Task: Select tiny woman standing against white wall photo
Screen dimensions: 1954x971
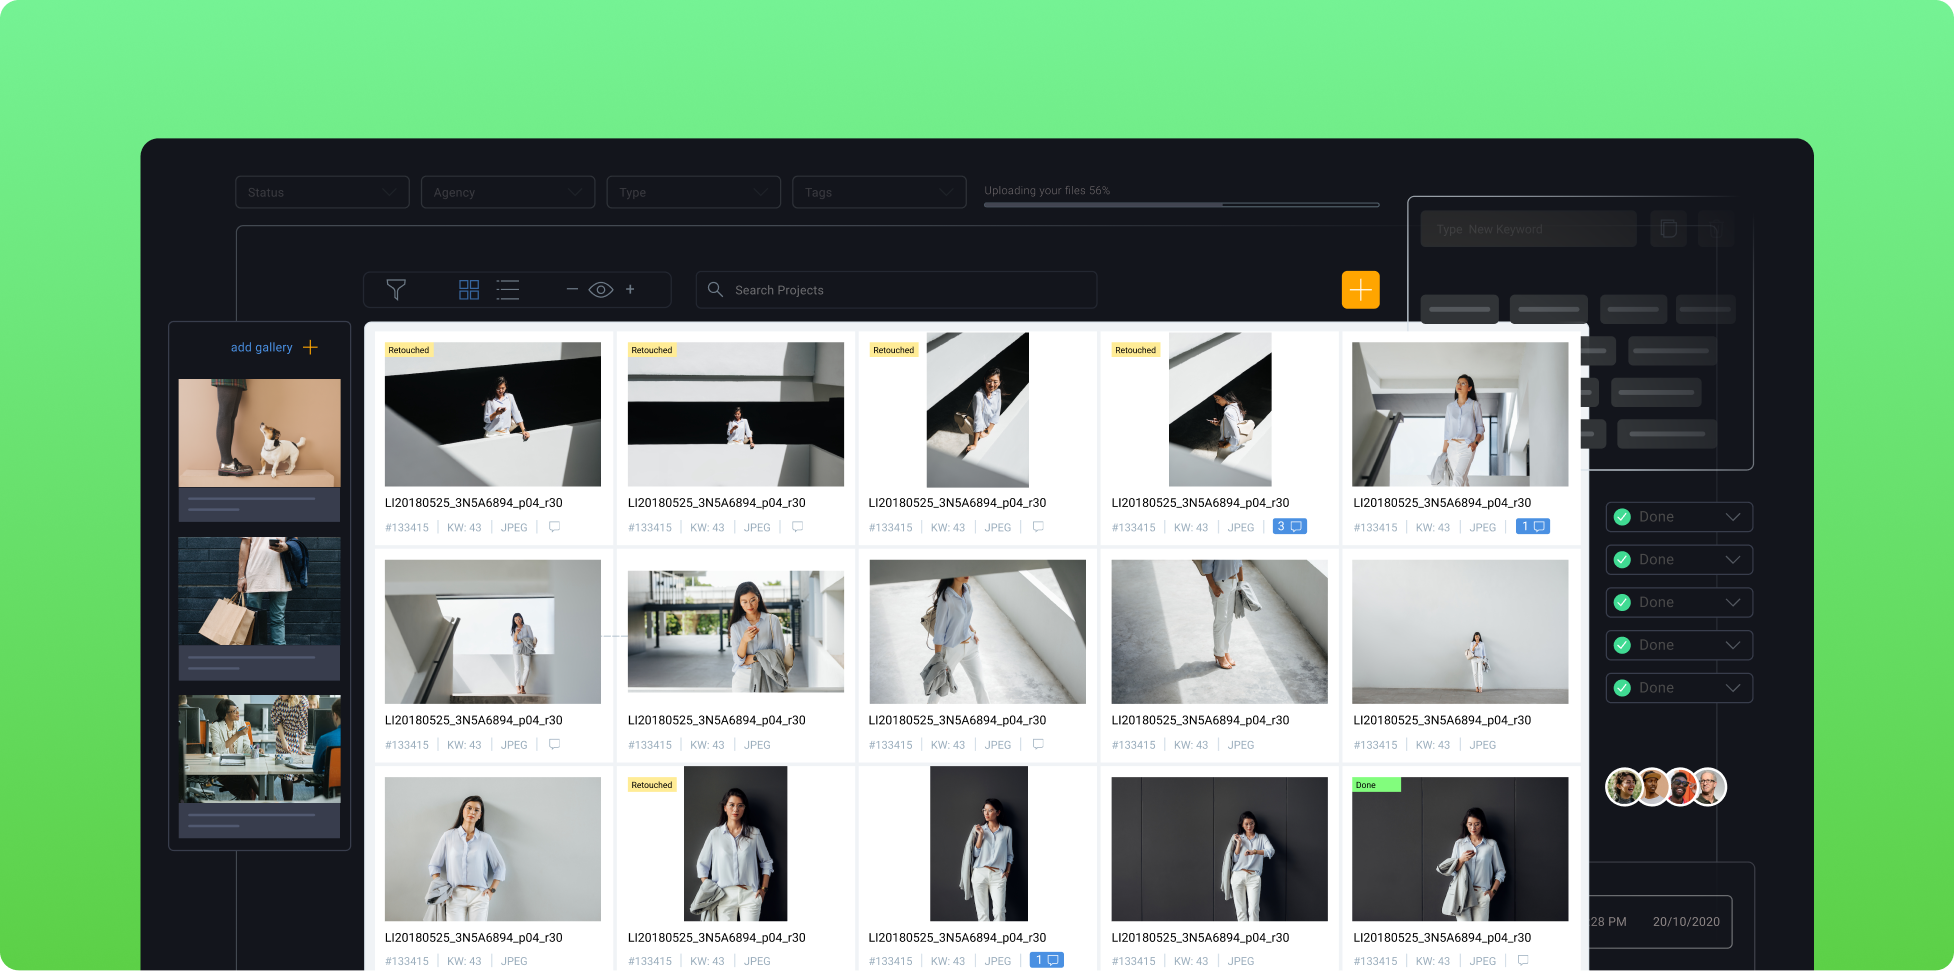Action: [1460, 632]
